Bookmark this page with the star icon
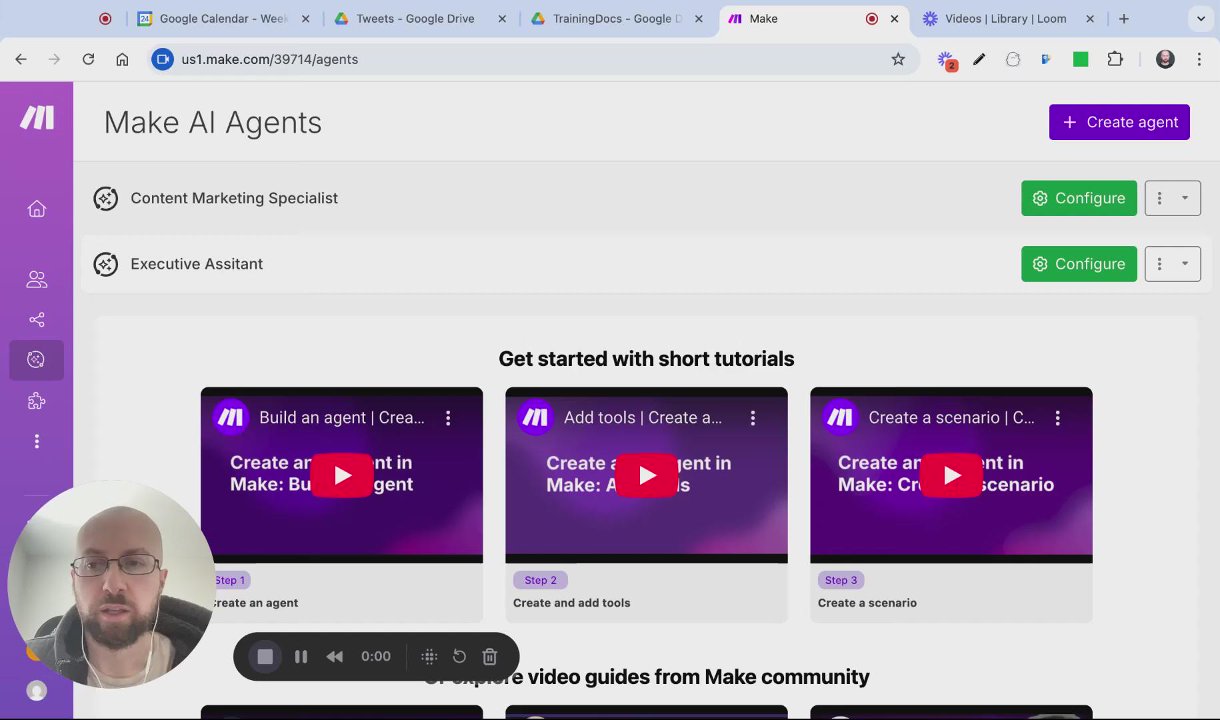 (898, 59)
